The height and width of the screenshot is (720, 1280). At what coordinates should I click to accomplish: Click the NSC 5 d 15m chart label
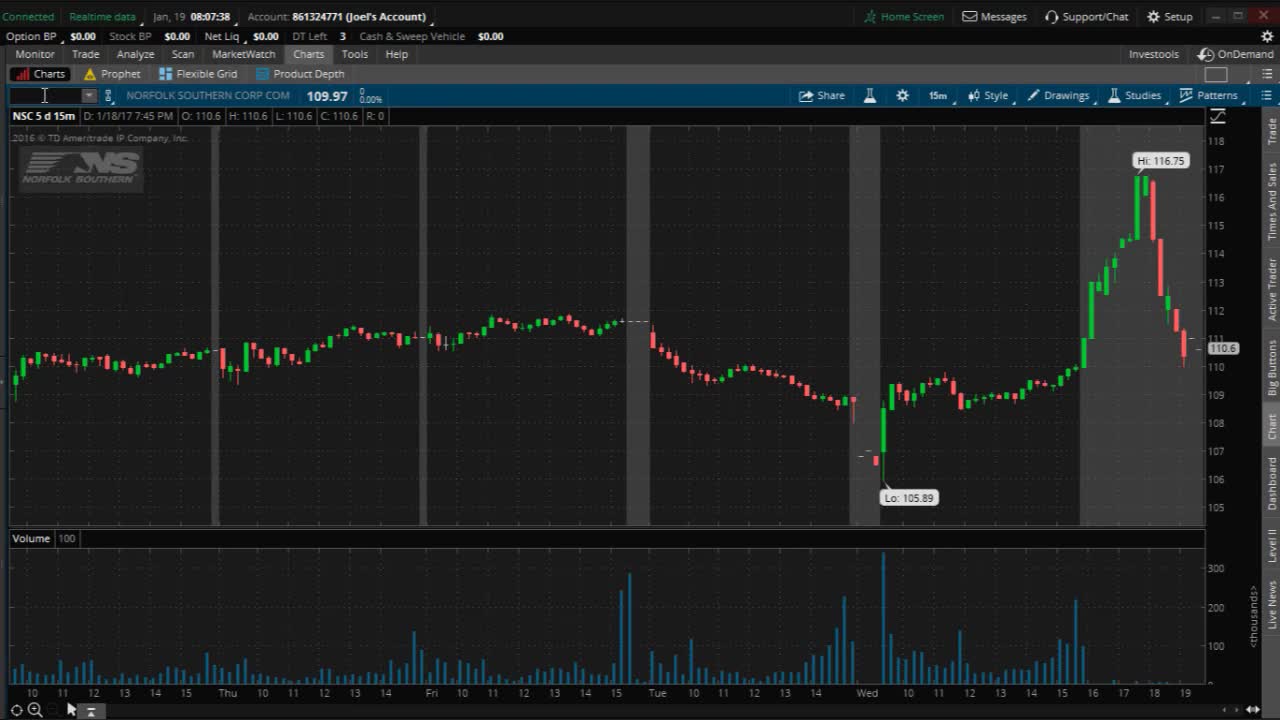[x=44, y=116]
